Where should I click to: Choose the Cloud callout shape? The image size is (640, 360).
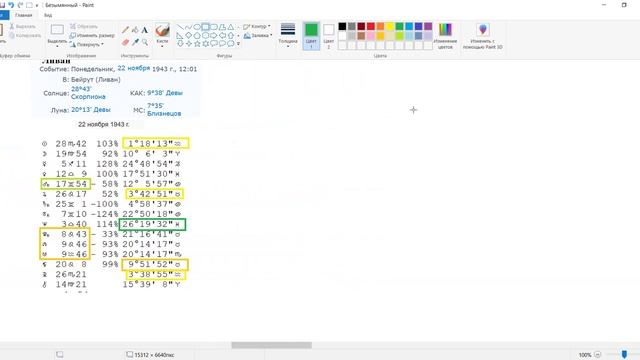coord(231,44)
